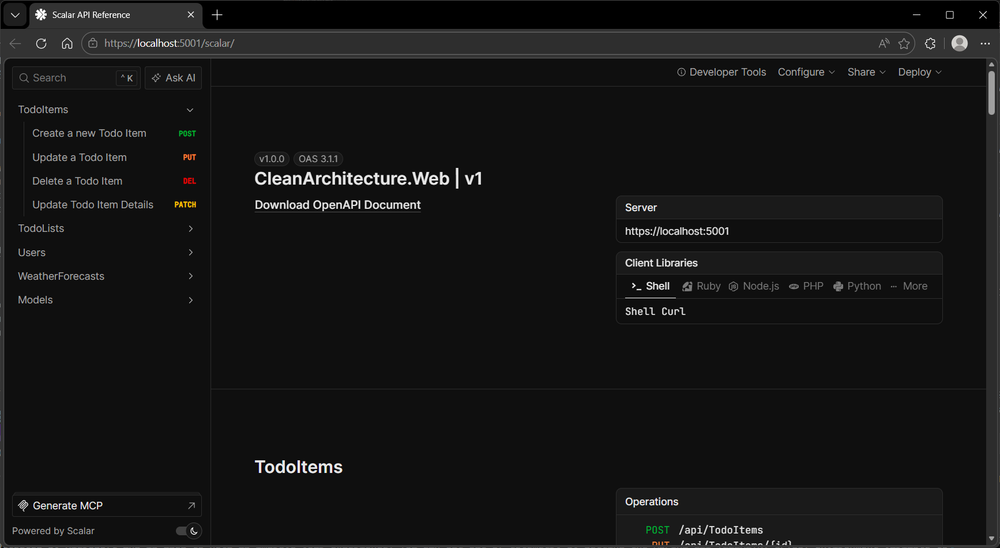Click the page vertical scrollbar thumb
The height and width of the screenshot is (548, 1000).
click(991, 93)
